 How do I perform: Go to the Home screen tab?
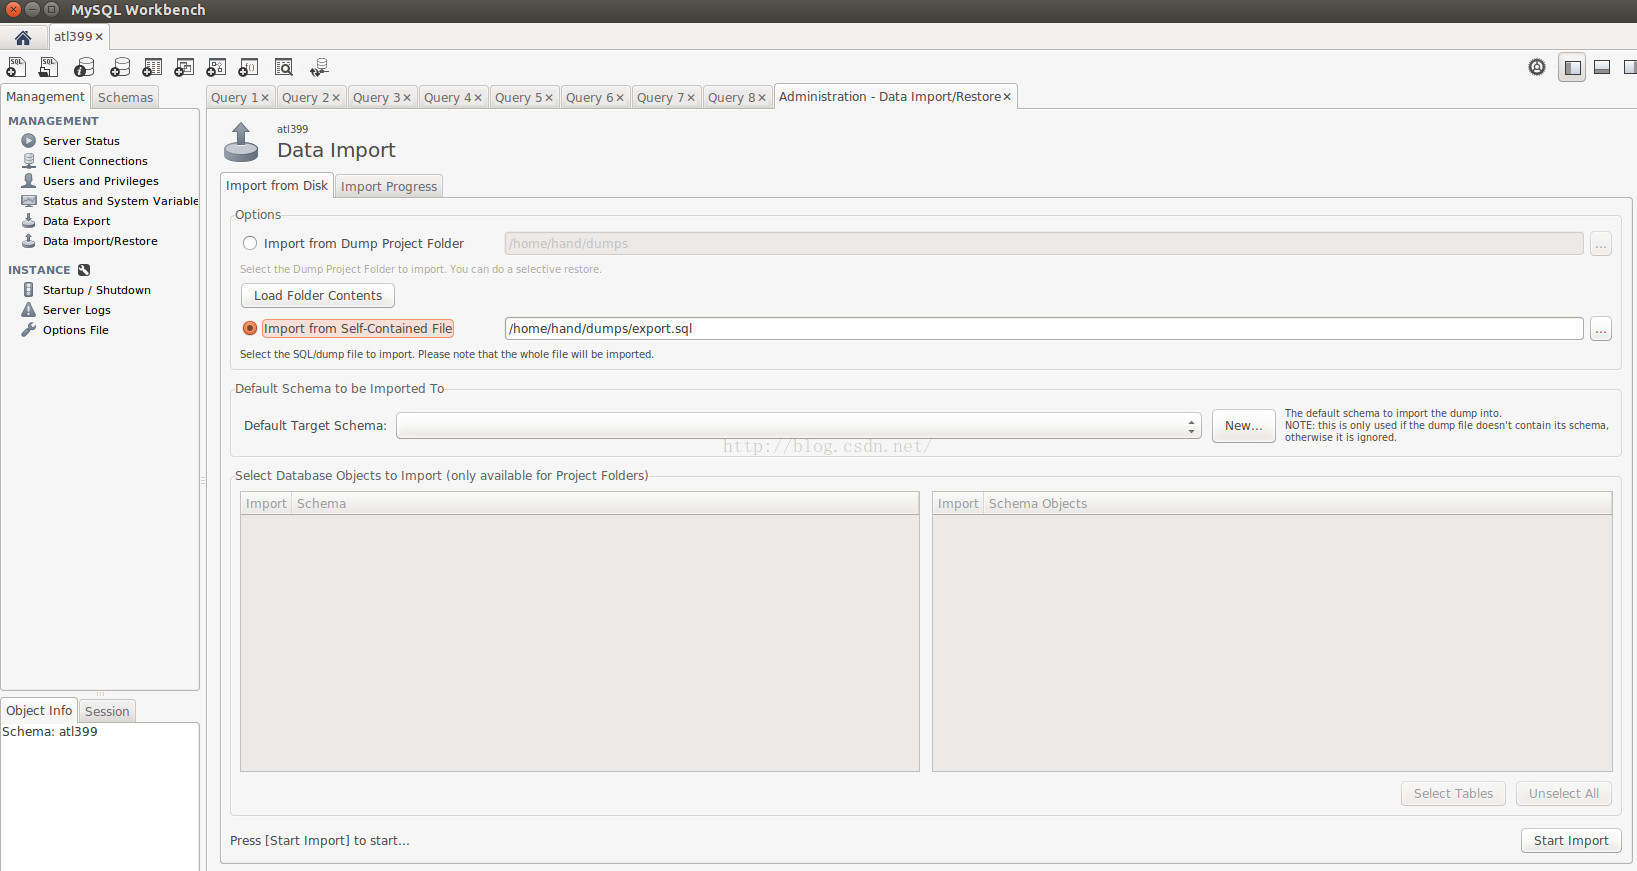[x=22, y=37]
